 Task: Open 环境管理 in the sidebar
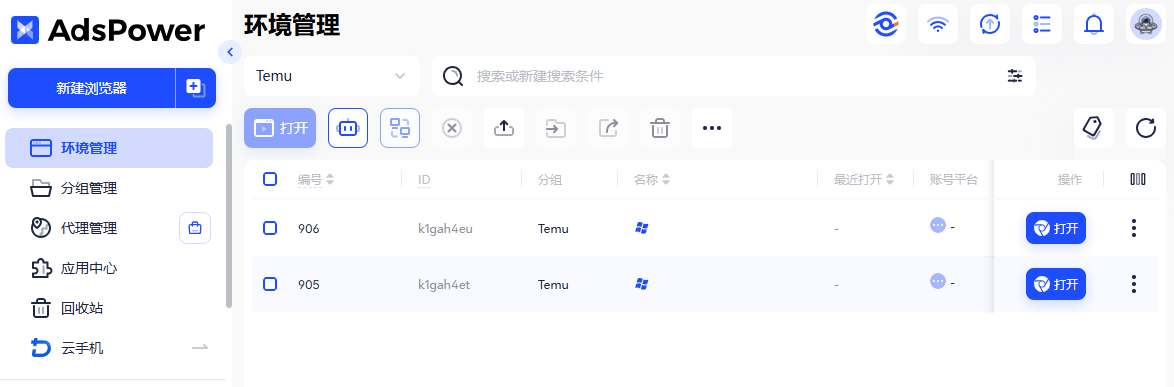(109, 148)
